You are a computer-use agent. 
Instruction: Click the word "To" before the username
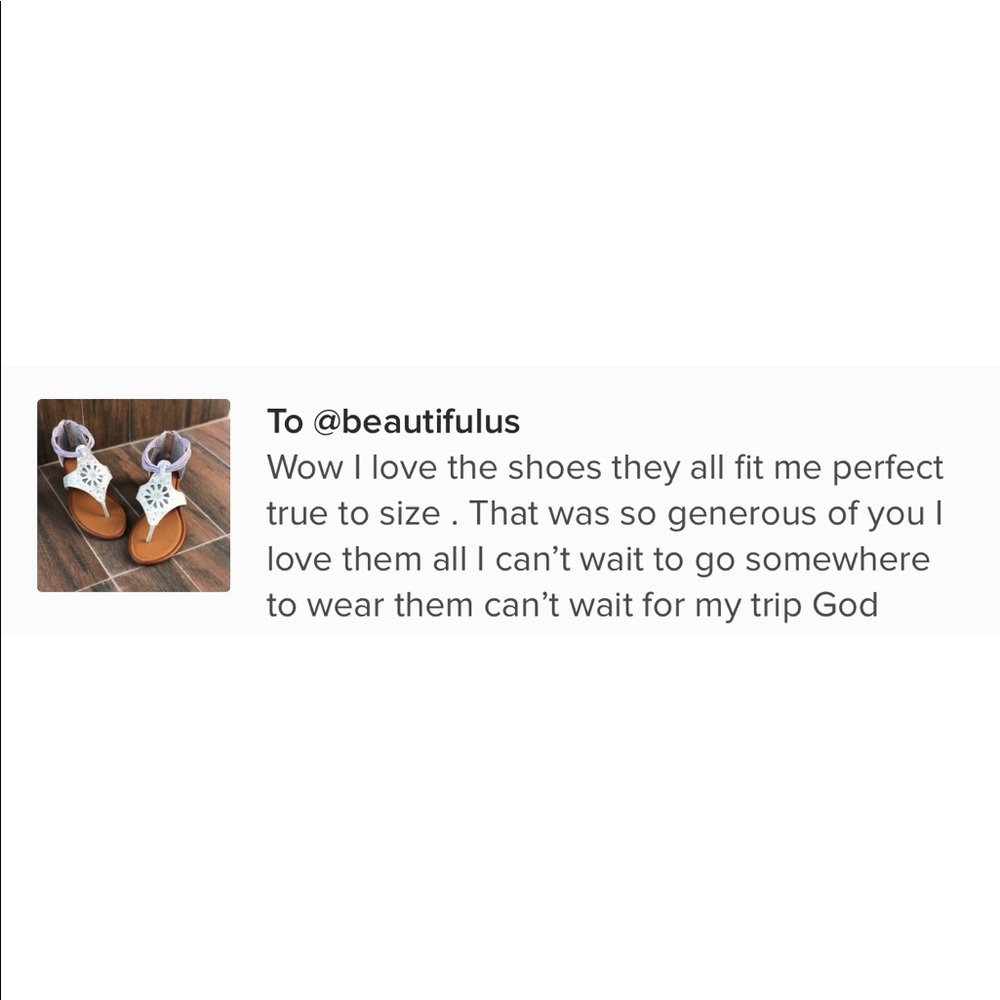click(x=284, y=422)
